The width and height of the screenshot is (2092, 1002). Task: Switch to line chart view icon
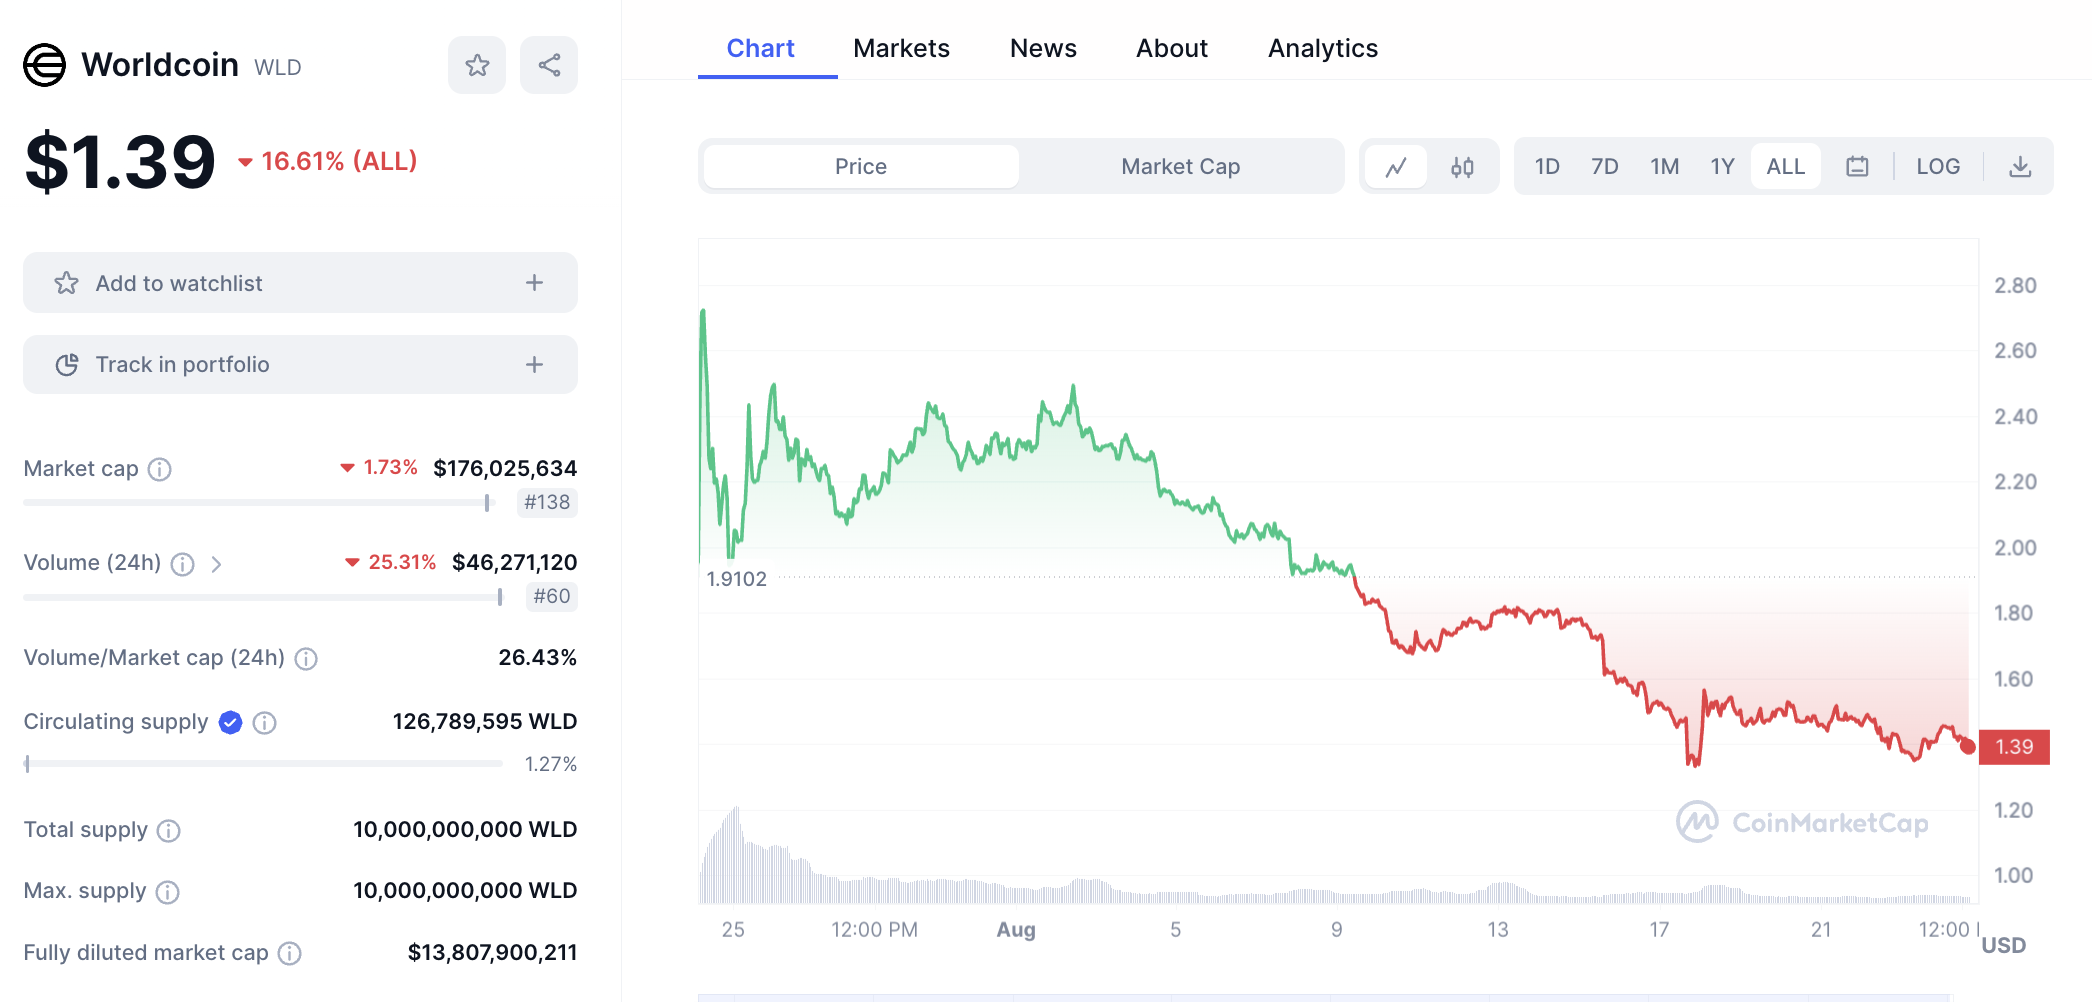coord(1396,167)
